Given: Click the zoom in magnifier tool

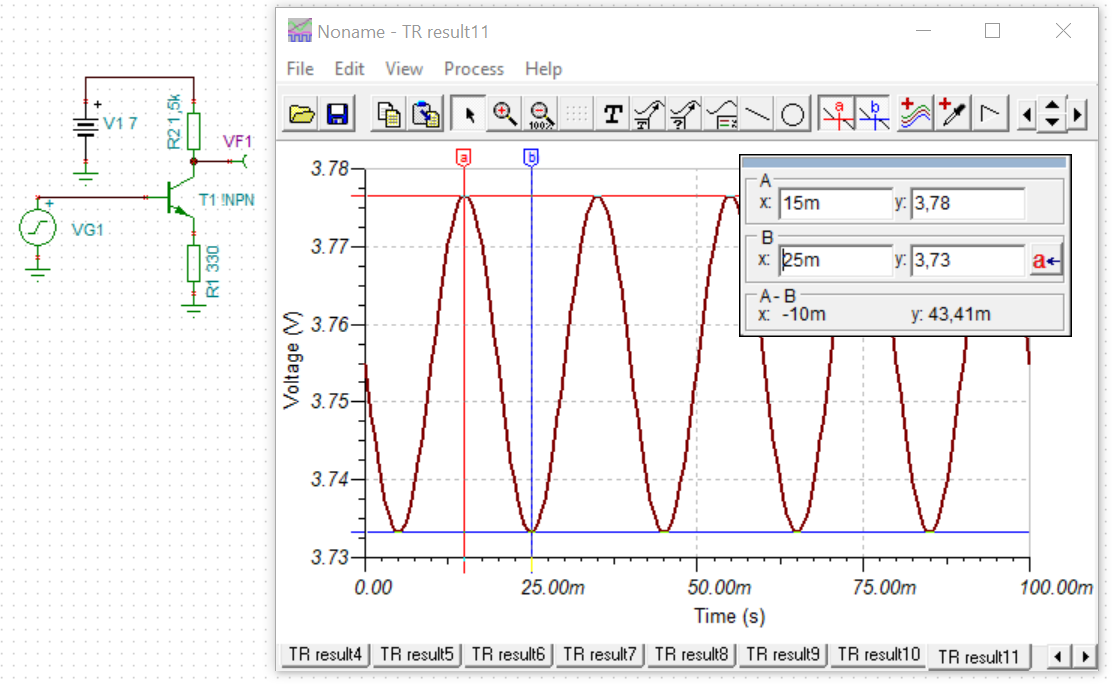Looking at the screenshot, I should click(x=506, y=114).
